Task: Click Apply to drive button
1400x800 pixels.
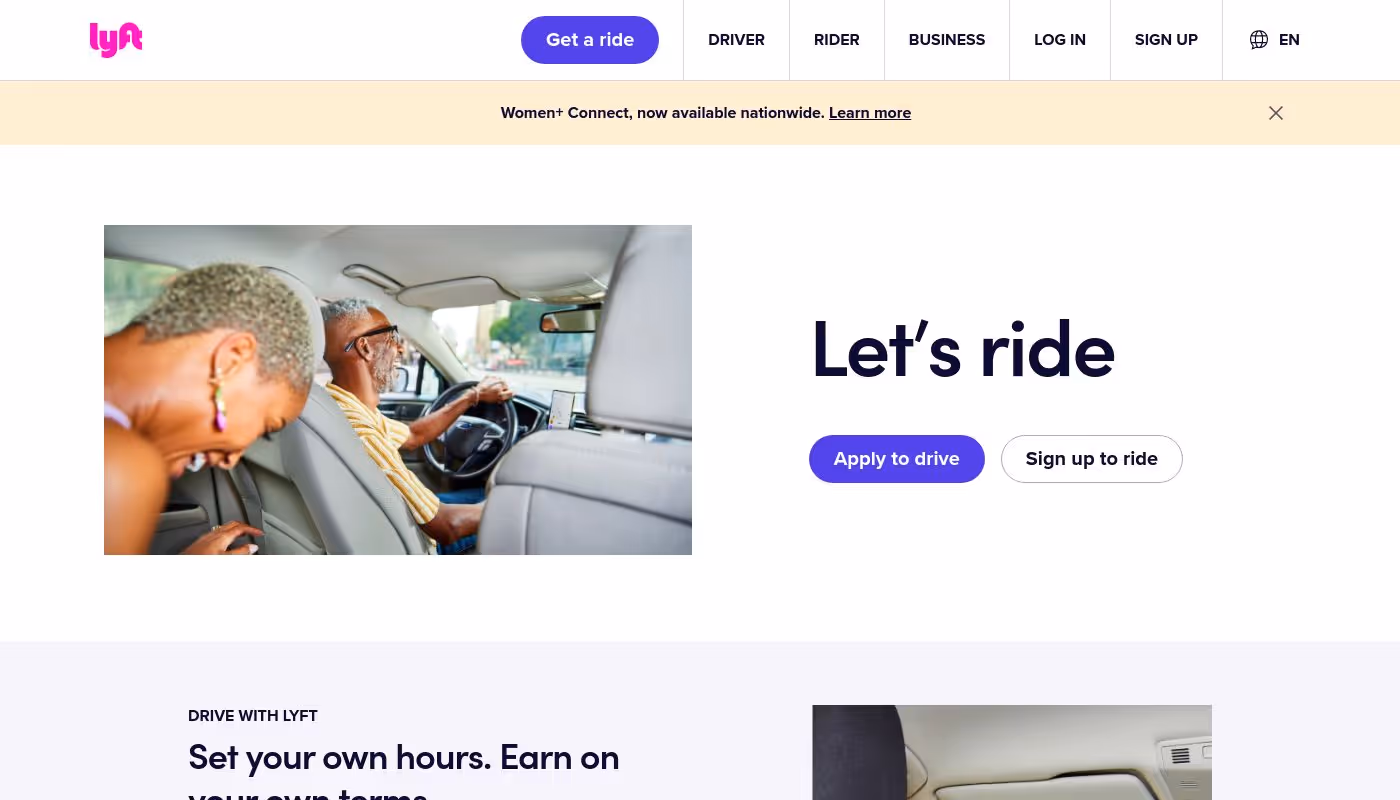Action: (897, 459)
